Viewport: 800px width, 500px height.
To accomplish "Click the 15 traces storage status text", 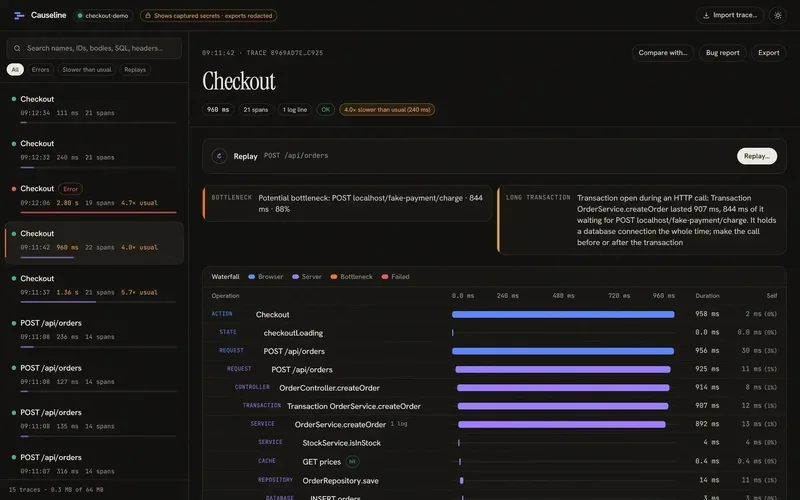I will coord(56,490).
